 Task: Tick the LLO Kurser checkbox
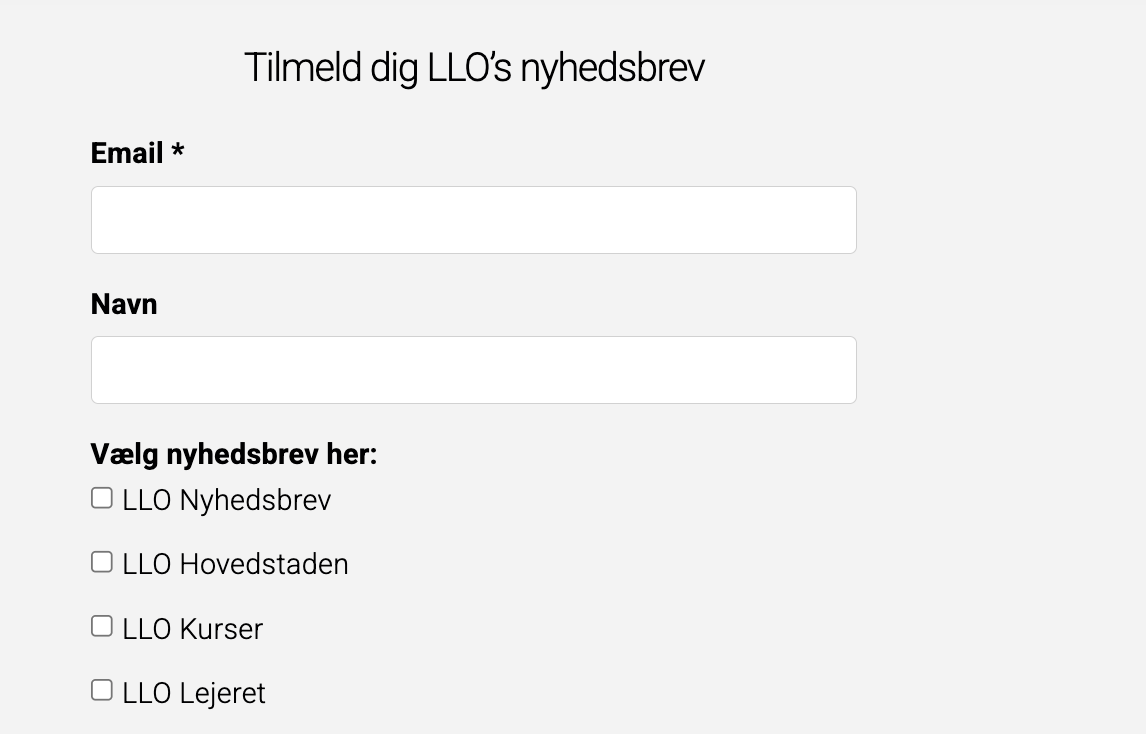pos(102,626)
